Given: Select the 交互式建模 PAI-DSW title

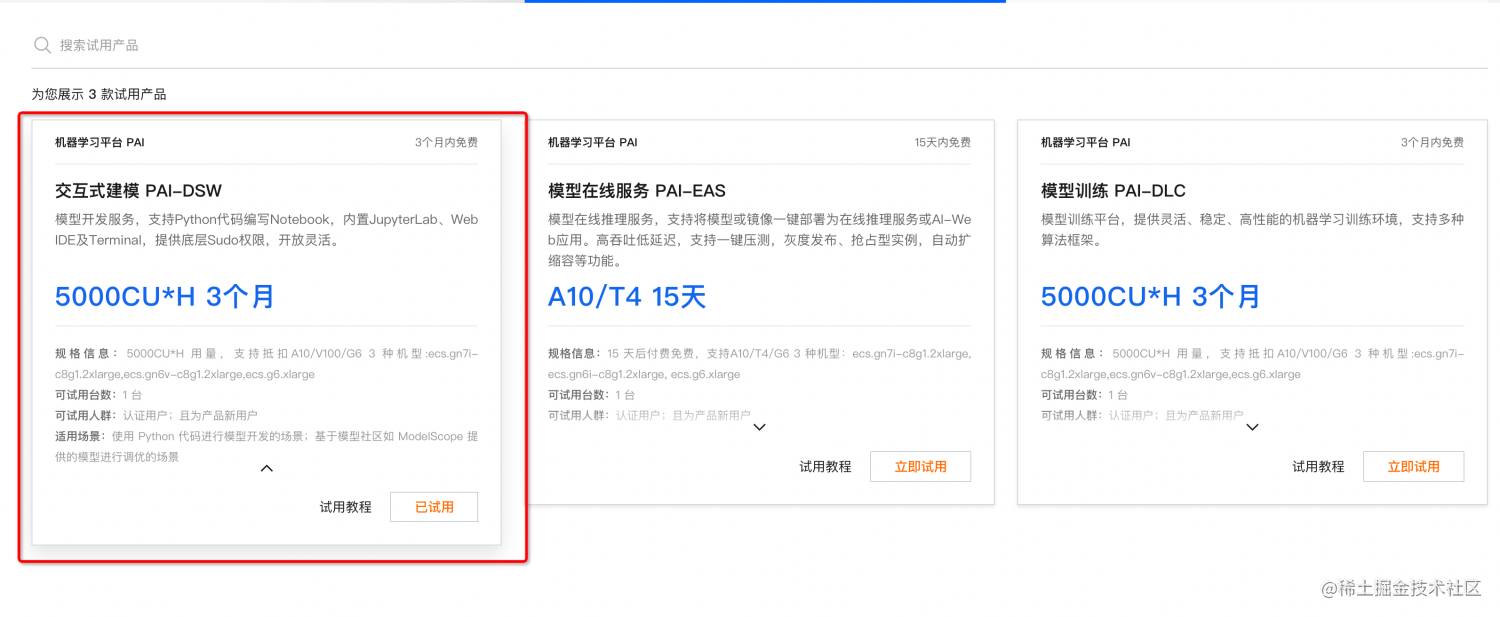Looking at the screenshot, I should pyautogui.click(x=138, y=190).
